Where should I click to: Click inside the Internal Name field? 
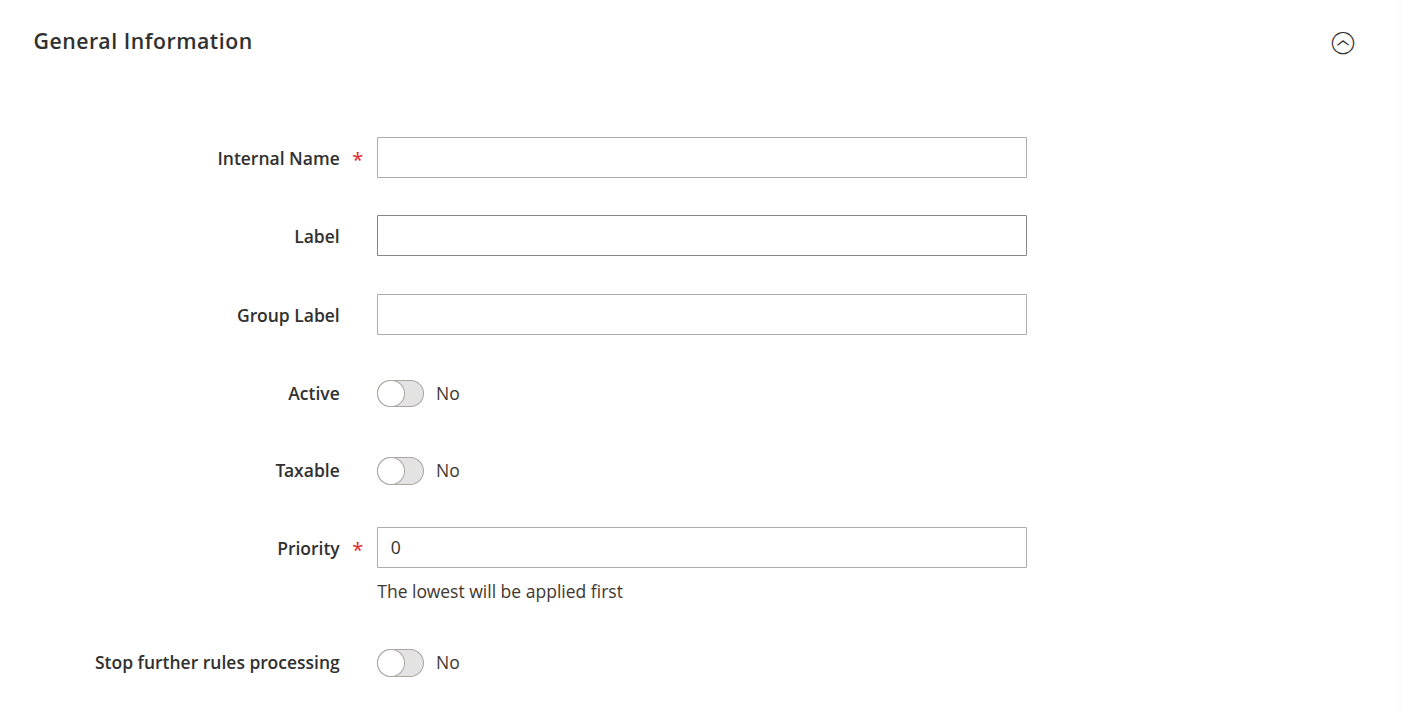[701, 158]
